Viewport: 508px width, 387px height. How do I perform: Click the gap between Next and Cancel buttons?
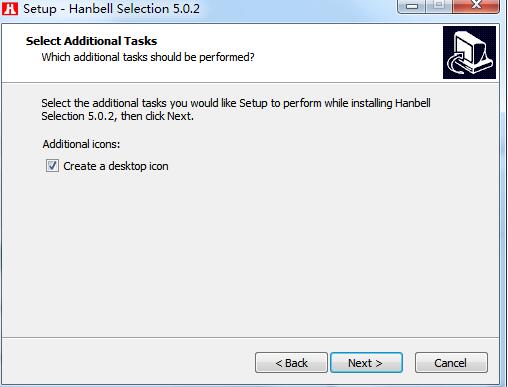[x=409, y=363]
